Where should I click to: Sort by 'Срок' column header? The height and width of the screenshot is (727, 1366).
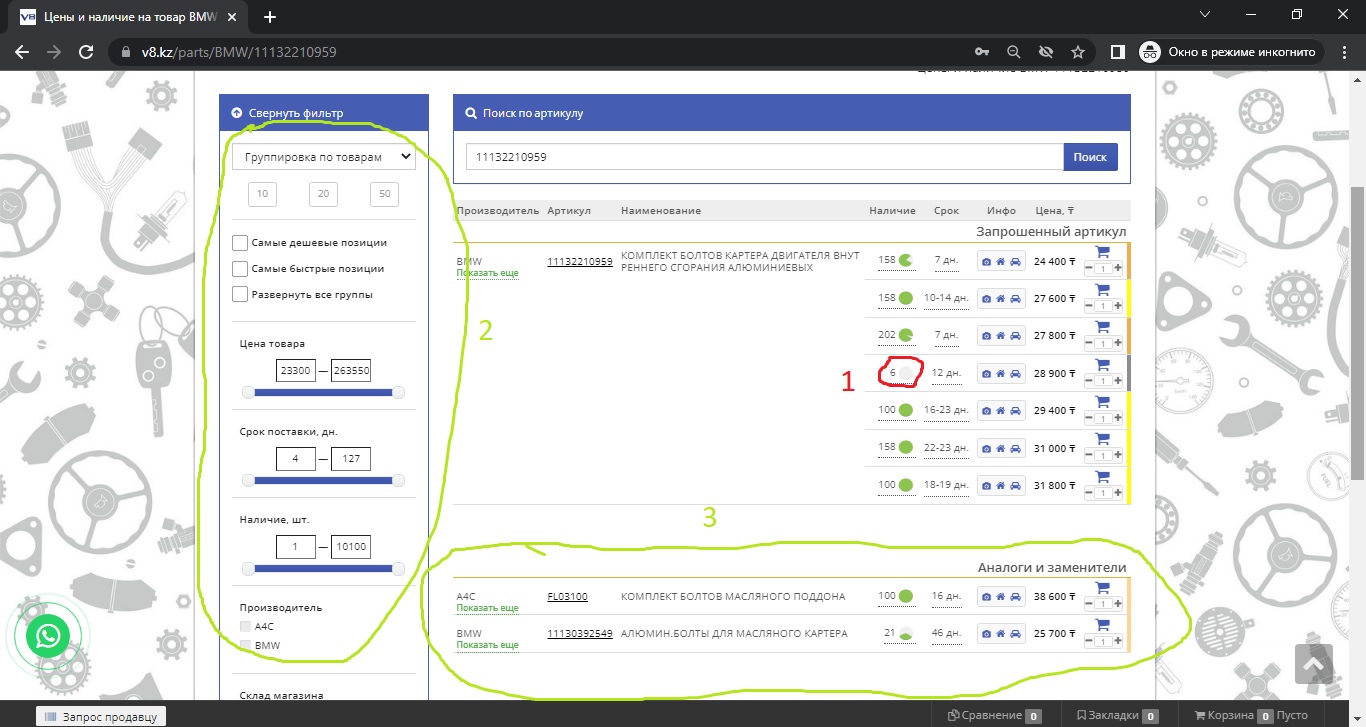[x=946, y=211]
